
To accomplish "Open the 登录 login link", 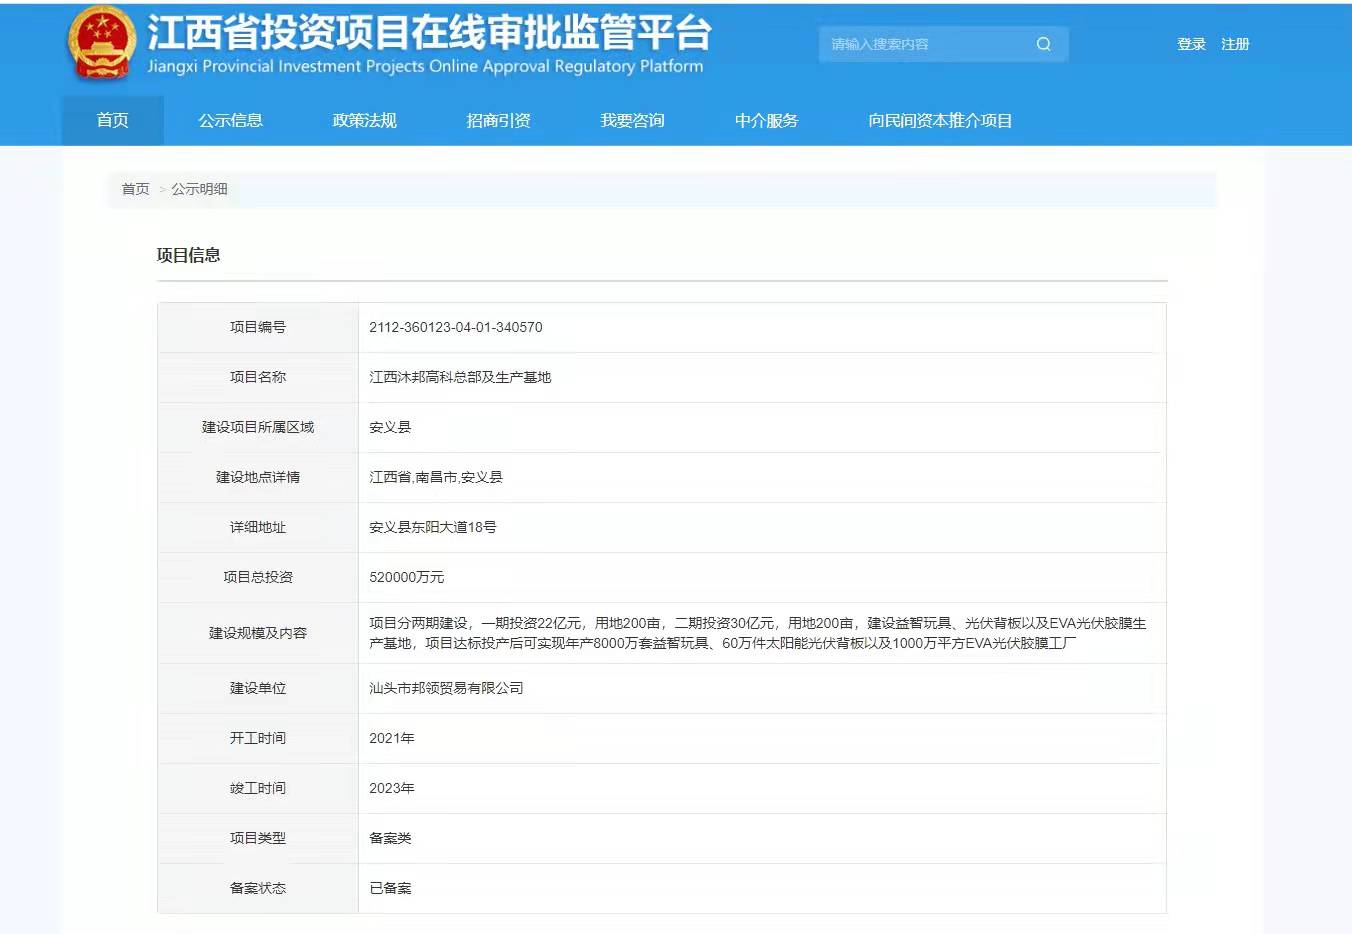I will tap(1191, 44).
